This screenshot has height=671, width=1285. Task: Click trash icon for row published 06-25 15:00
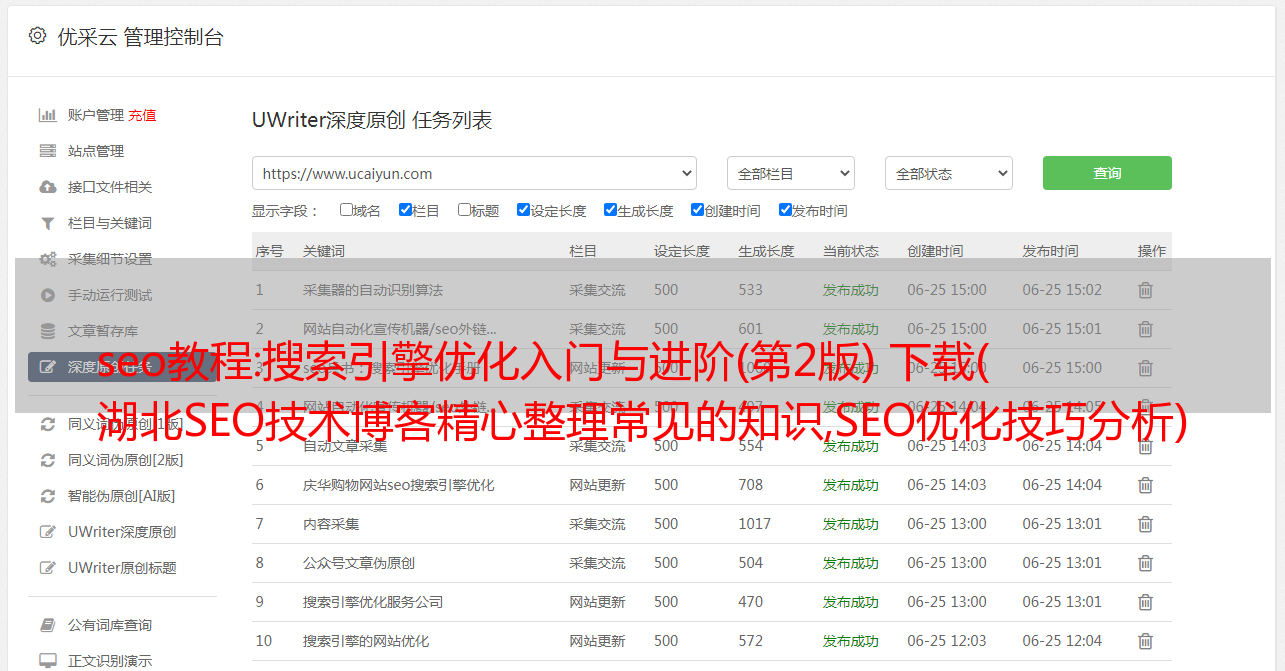(1145, 368)
